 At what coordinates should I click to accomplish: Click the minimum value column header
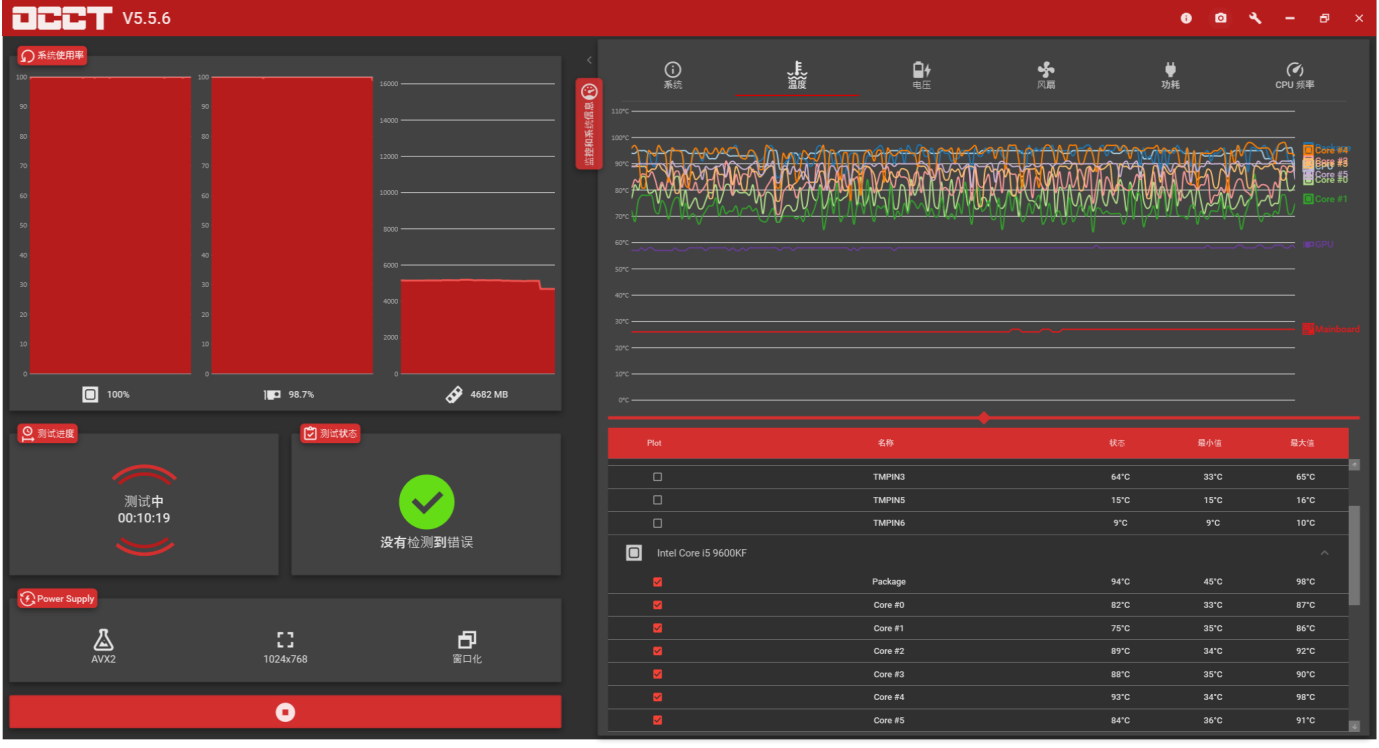pyautogui.click(x=1210, y=442)
